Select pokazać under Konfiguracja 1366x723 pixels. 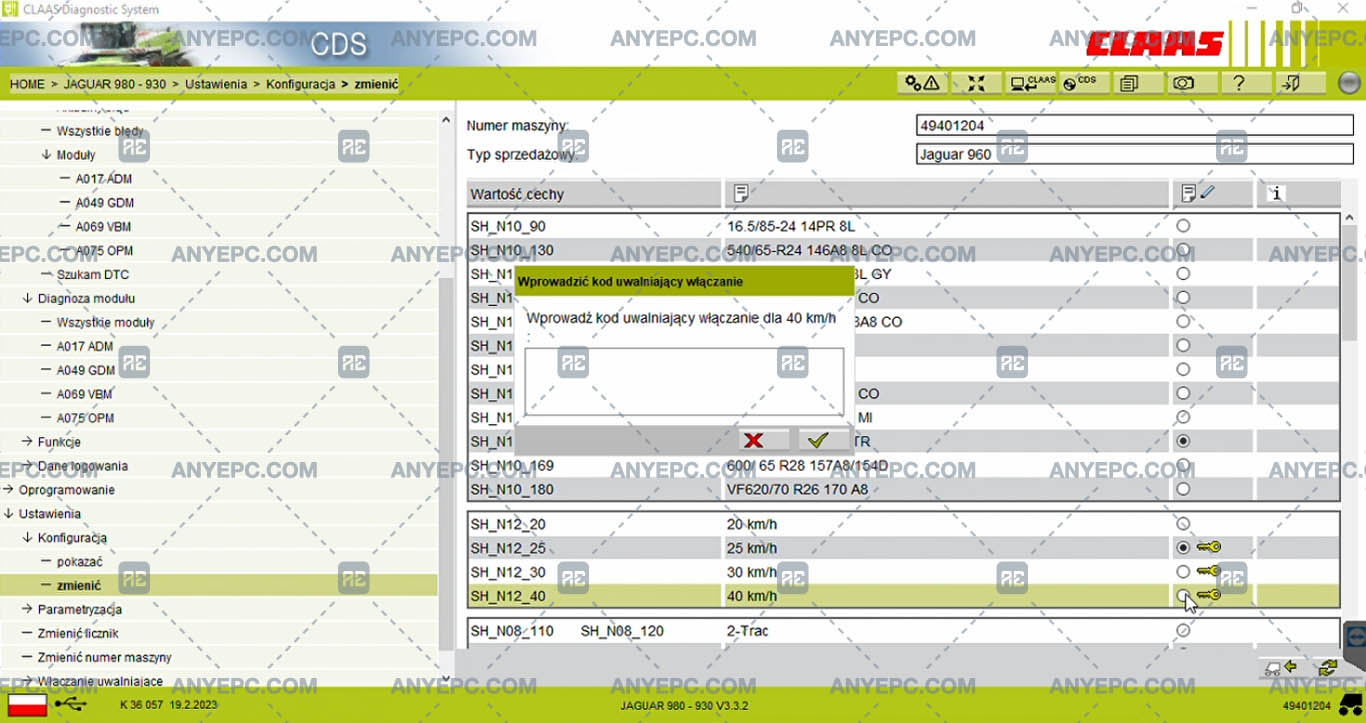[x=80, y=562]
